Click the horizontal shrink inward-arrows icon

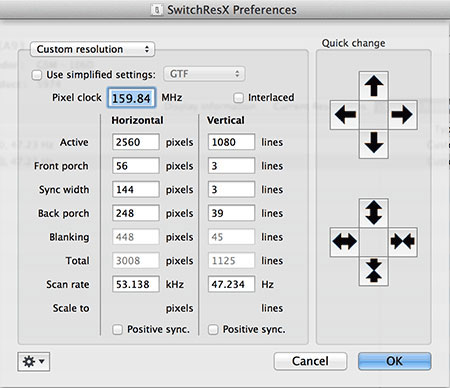point(403,242)
